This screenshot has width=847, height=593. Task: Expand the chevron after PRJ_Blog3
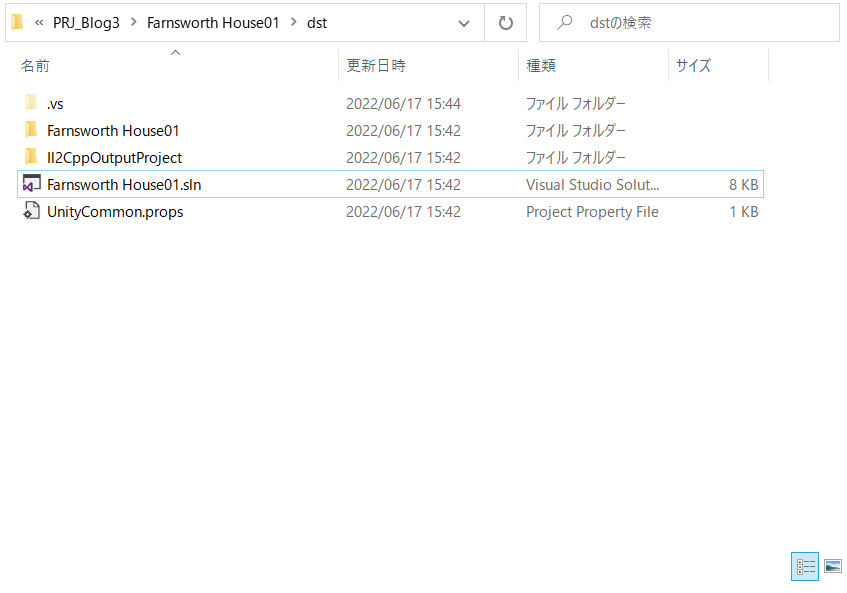coord(133,22)
